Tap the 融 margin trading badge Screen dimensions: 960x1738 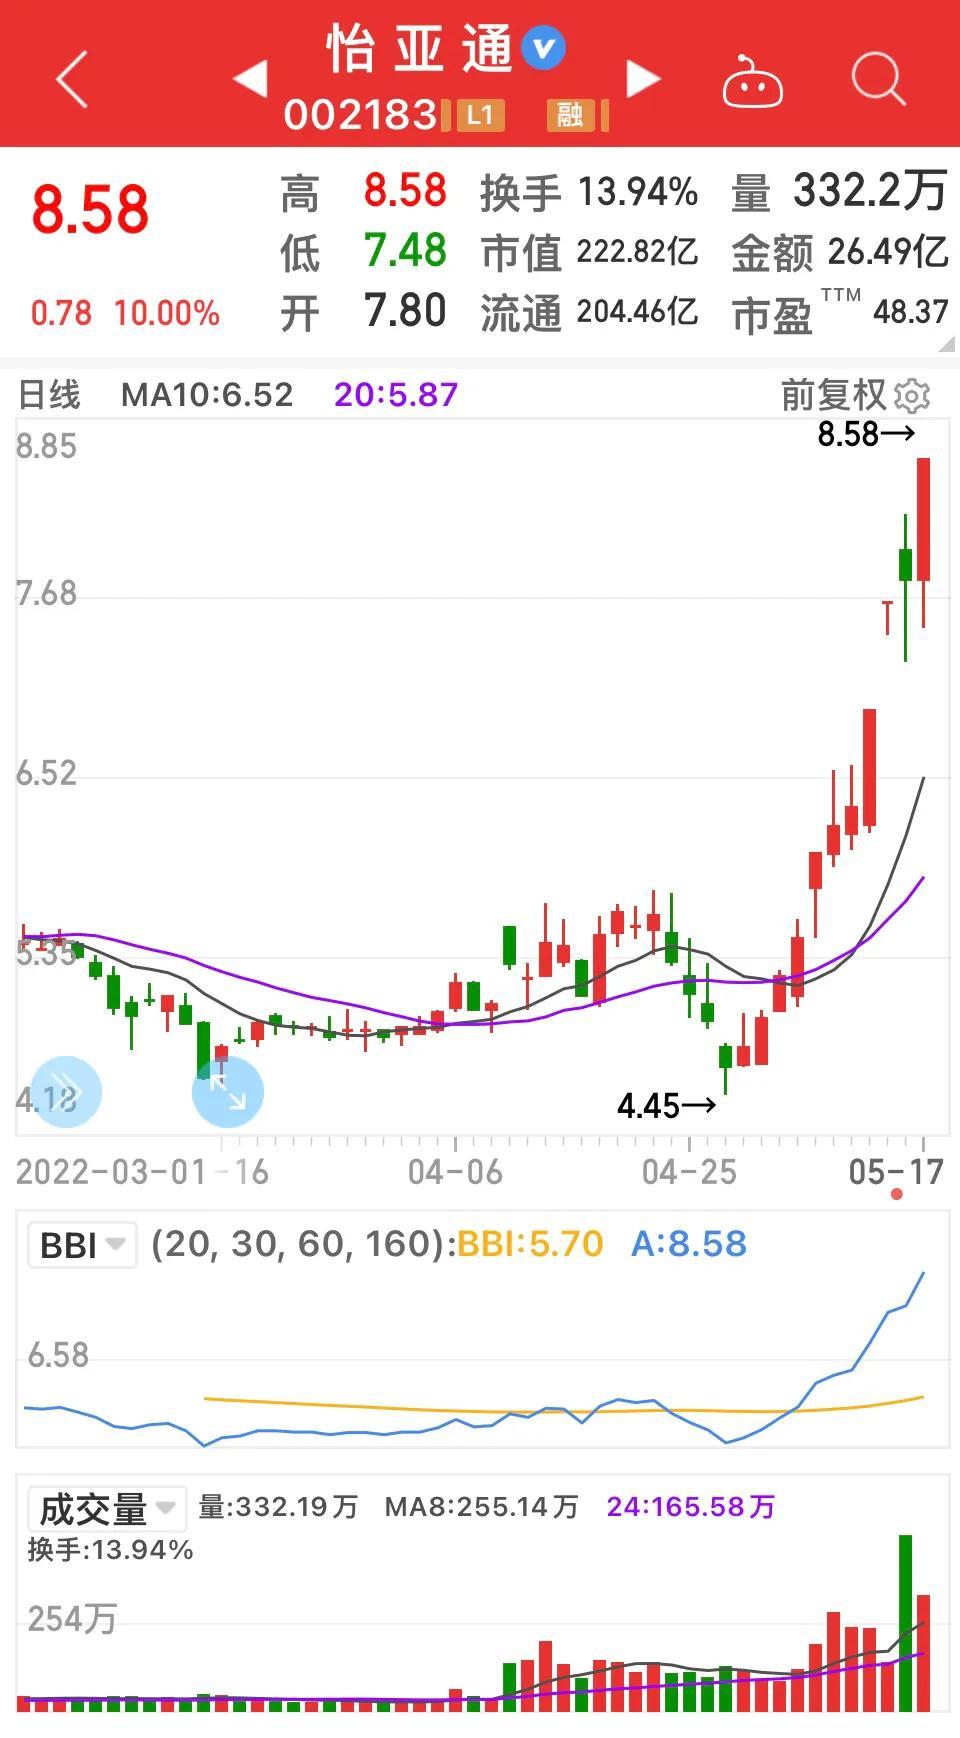[571, 115]
